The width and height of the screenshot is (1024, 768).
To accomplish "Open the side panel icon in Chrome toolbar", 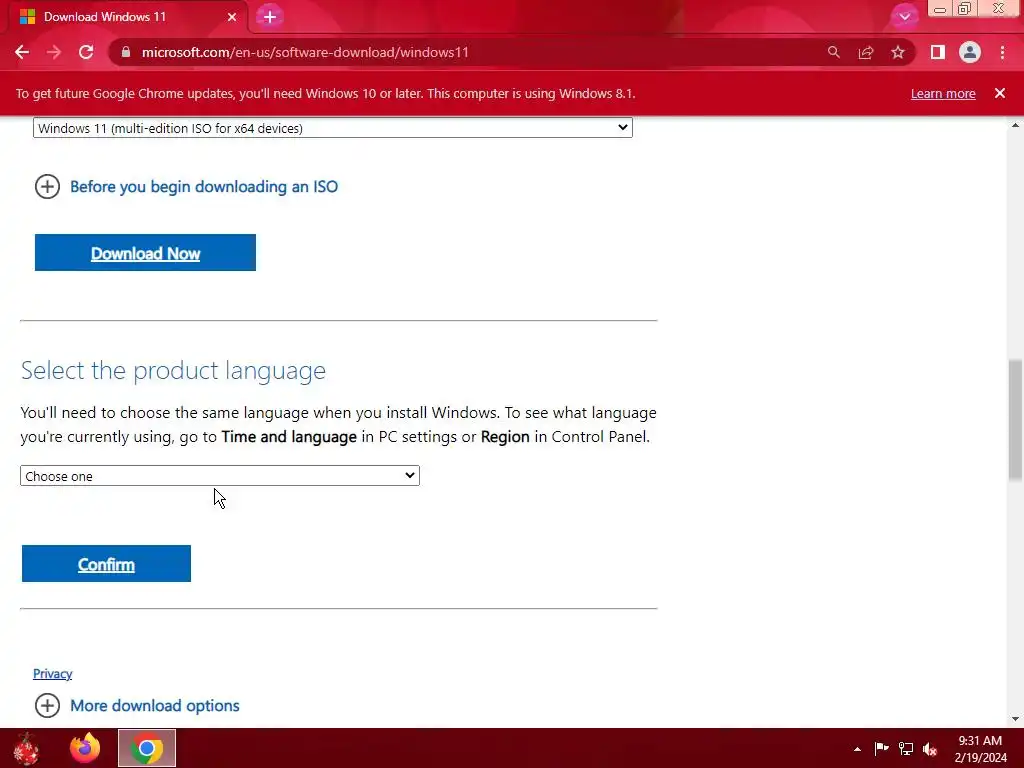I will click(937, 52).
